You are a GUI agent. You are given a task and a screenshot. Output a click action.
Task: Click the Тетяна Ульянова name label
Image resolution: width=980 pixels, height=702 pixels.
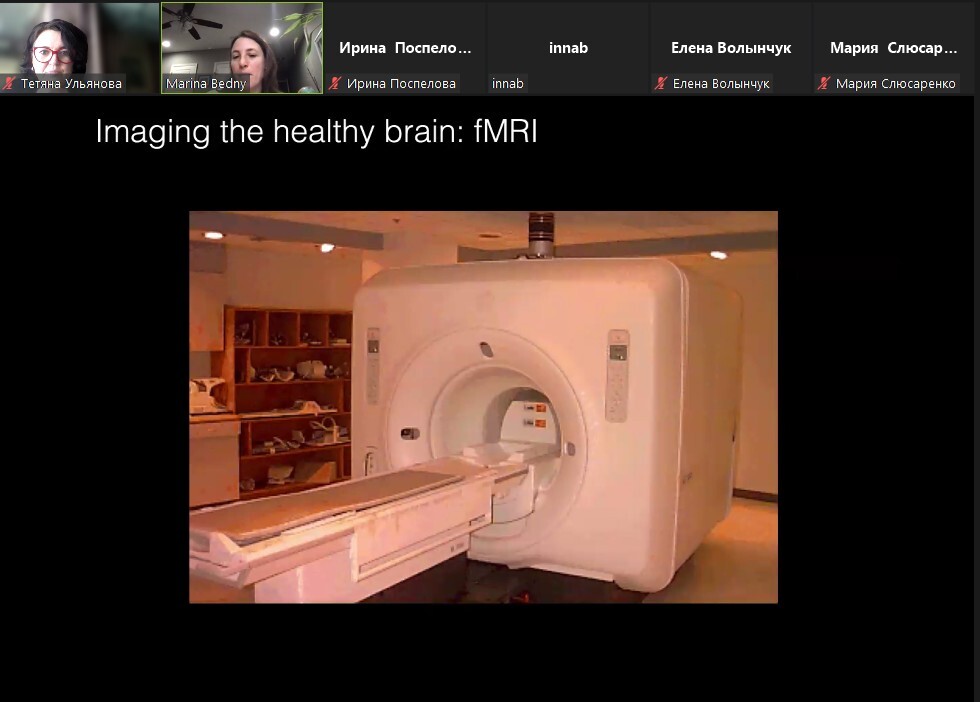71,84
